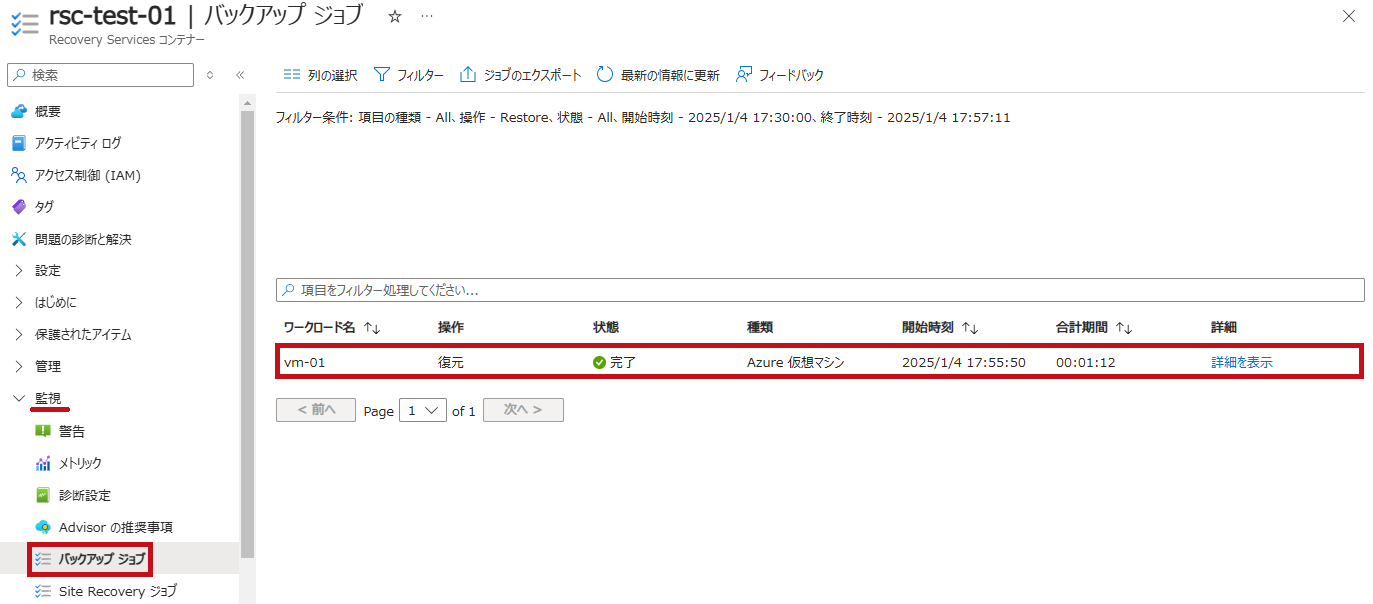Viewport: 1373px width, 604px height.
Task: Focus the 項目をフィルター処理してください input
Action: (x=820, y=290)
